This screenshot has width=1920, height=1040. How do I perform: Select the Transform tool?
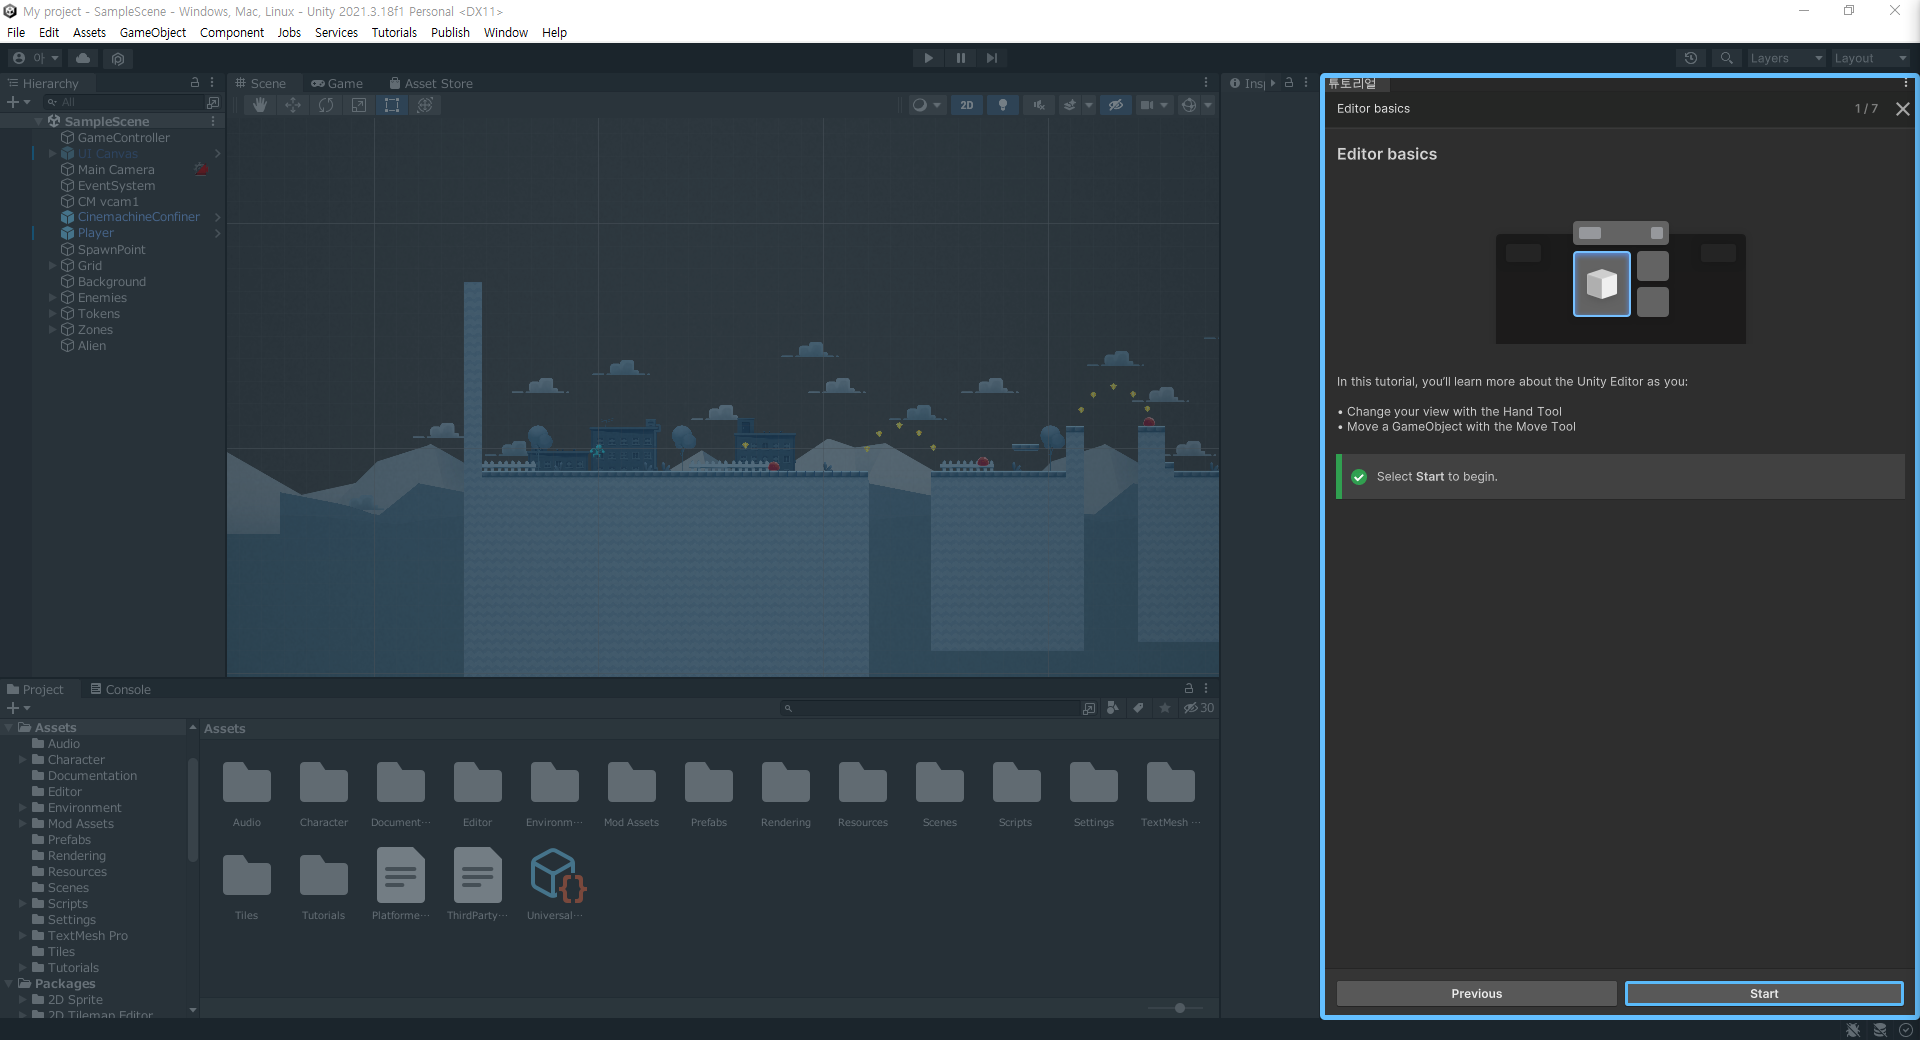pos(425,105)
